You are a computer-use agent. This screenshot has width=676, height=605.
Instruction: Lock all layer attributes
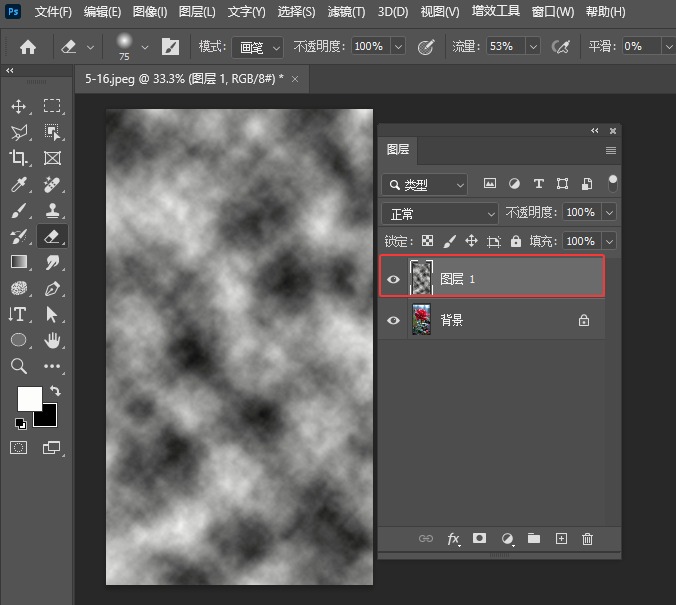pos(516,241)
